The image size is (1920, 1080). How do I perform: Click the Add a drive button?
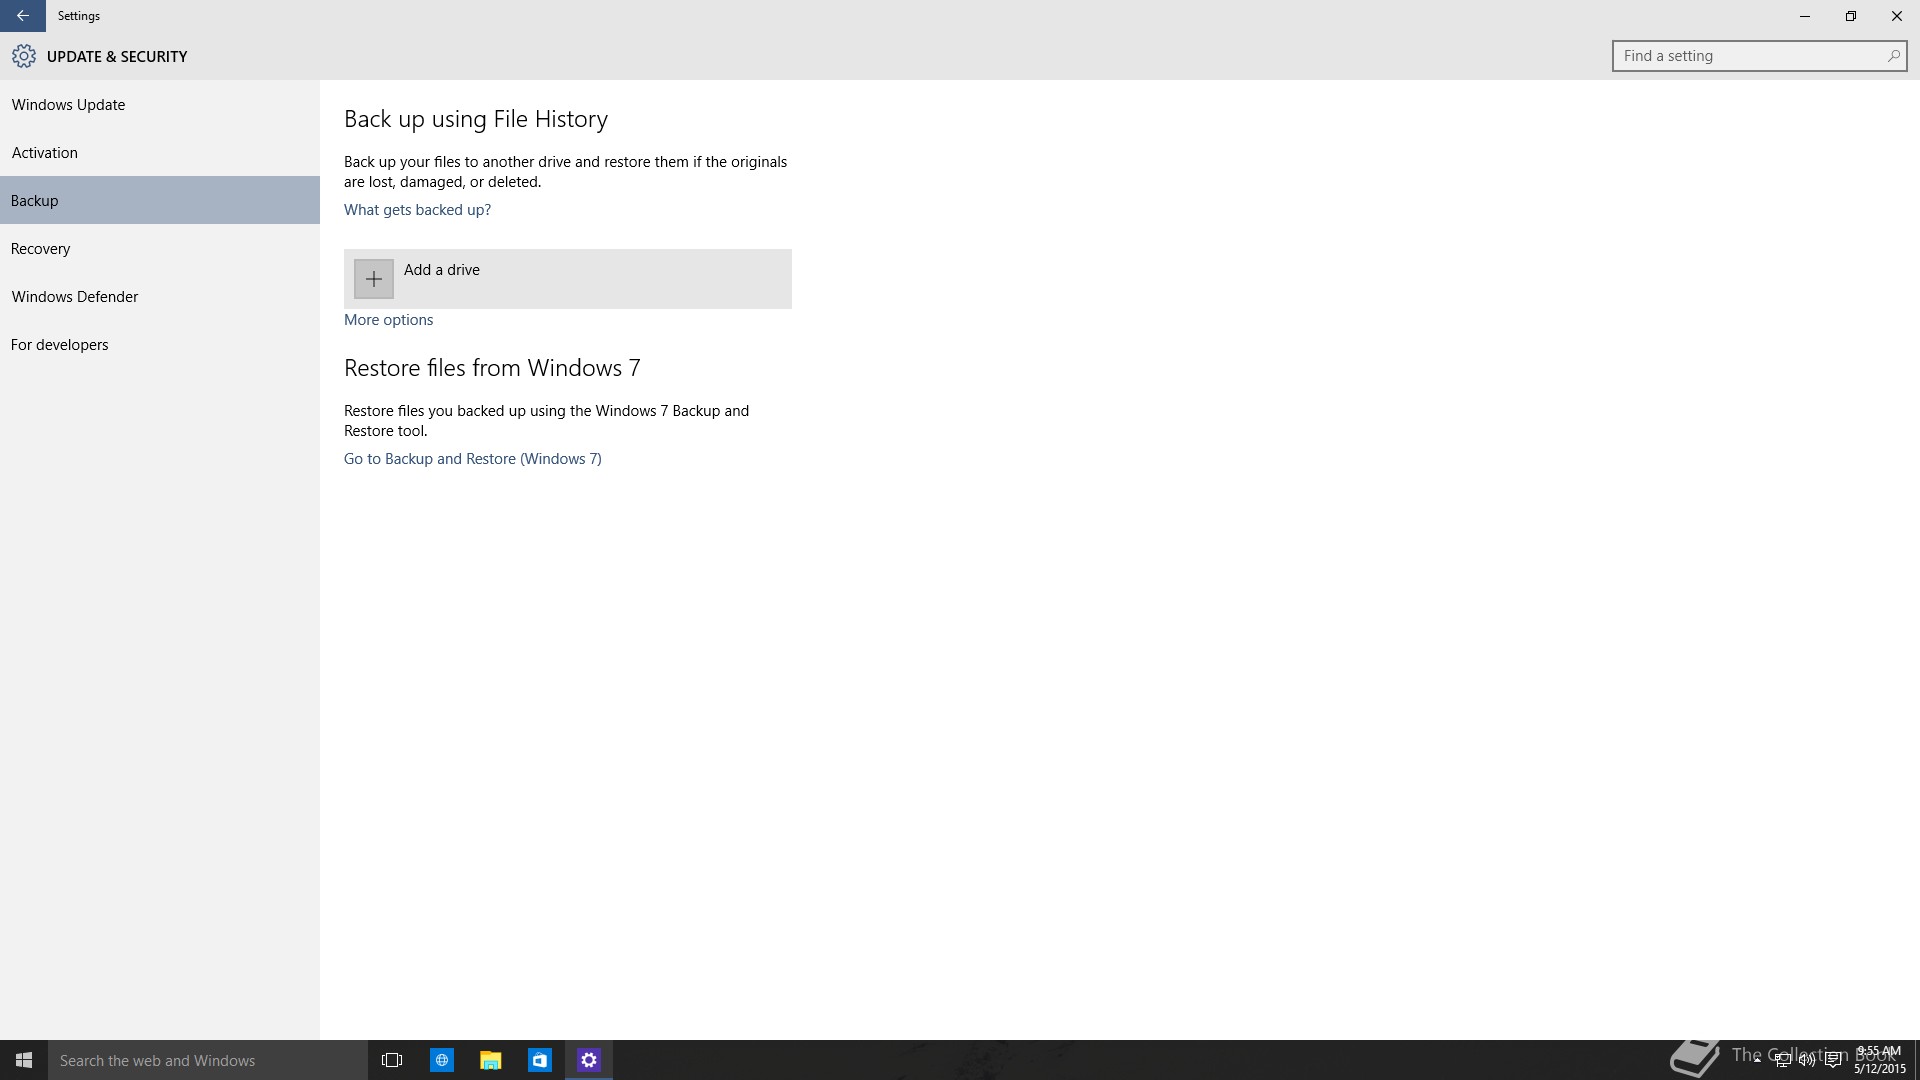568,279
